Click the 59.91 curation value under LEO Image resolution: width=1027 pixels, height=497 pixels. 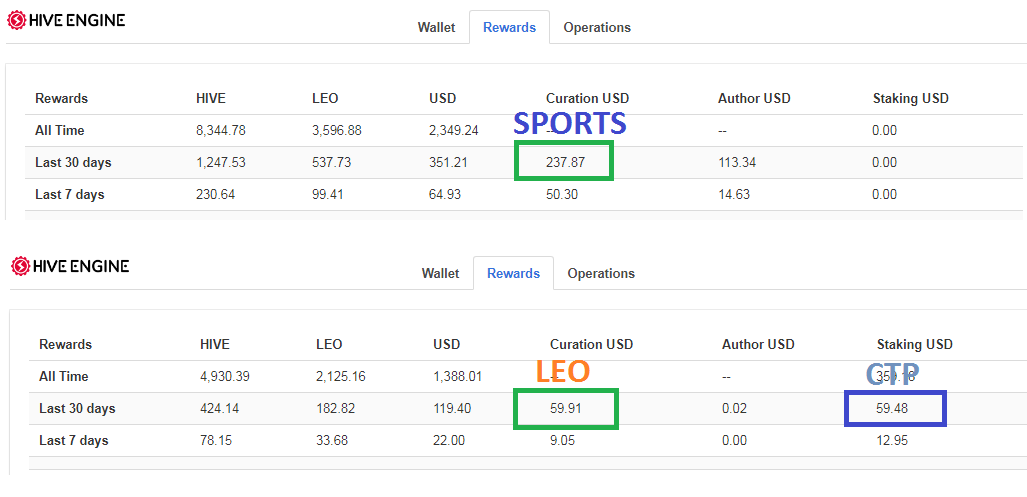point(566,409)
